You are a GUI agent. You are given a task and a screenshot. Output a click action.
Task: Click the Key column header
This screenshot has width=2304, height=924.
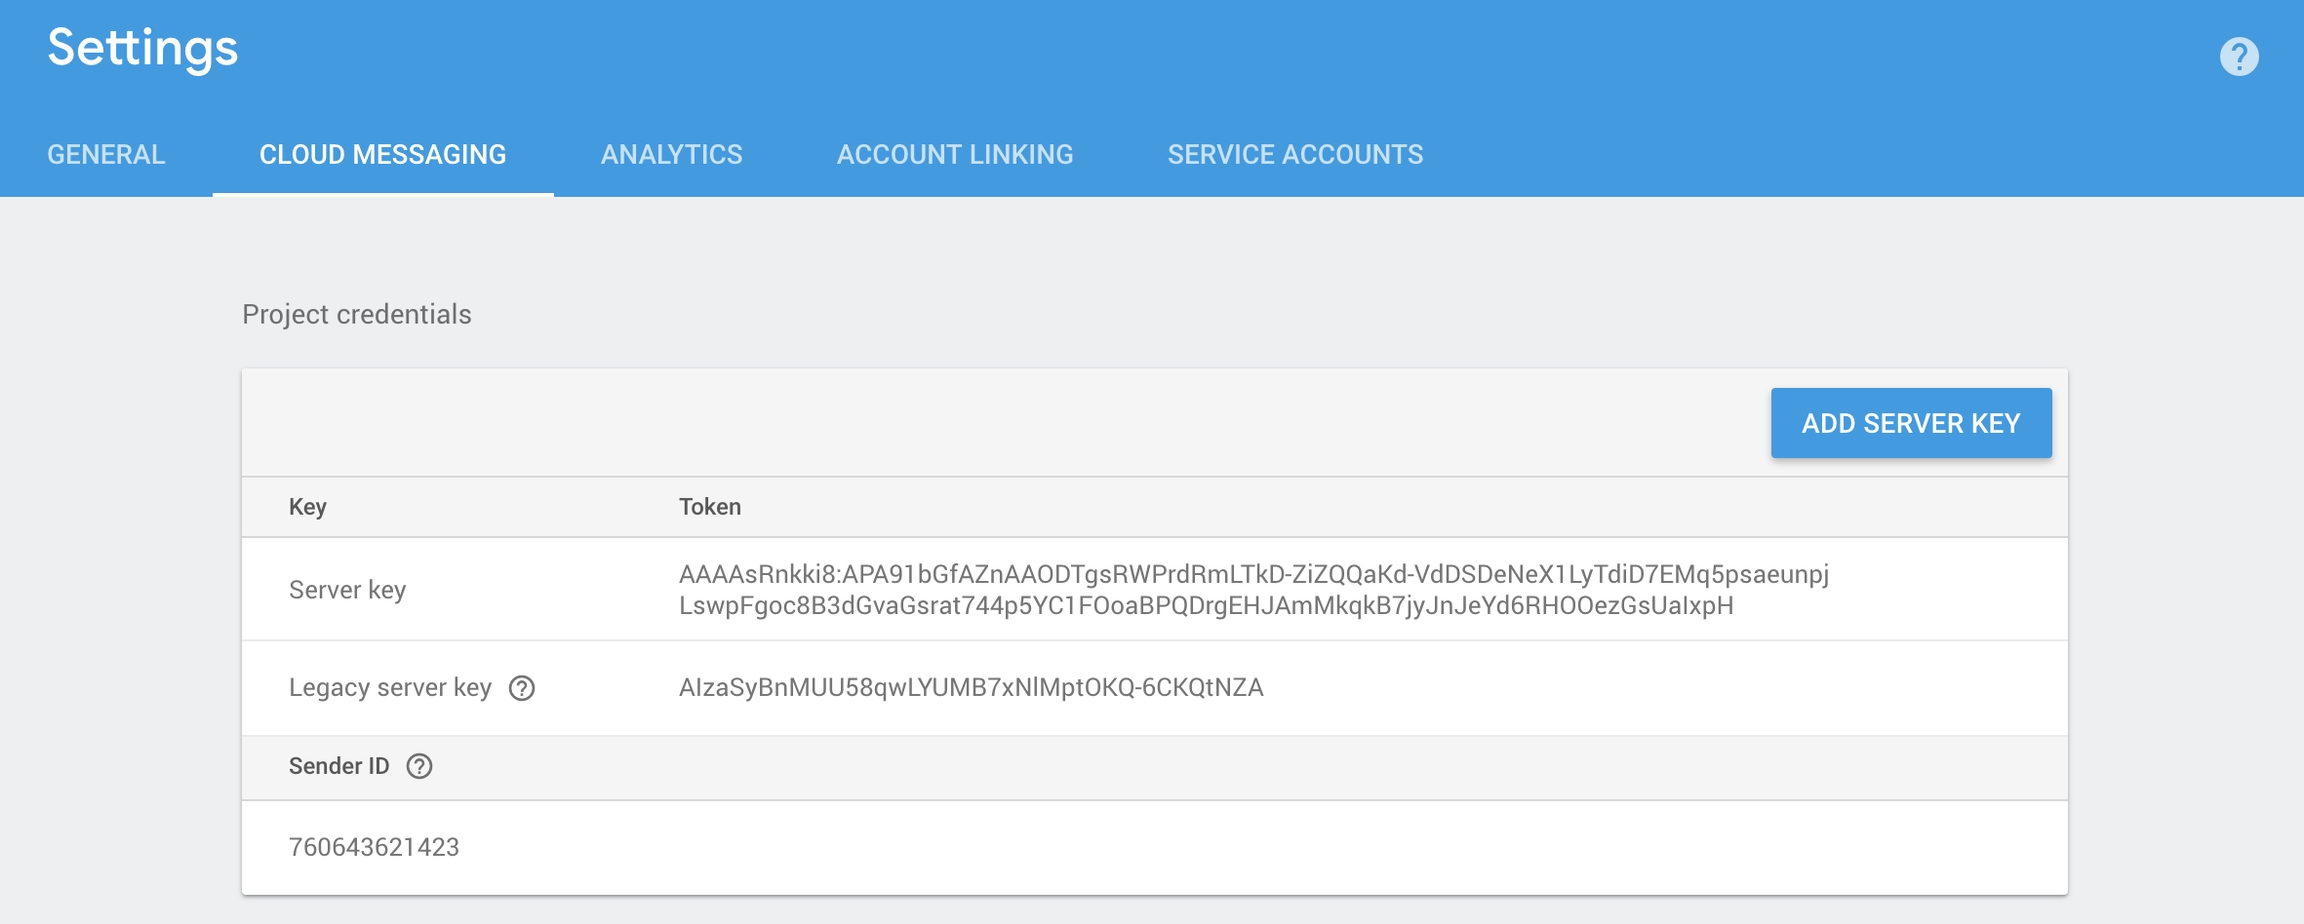308,507
